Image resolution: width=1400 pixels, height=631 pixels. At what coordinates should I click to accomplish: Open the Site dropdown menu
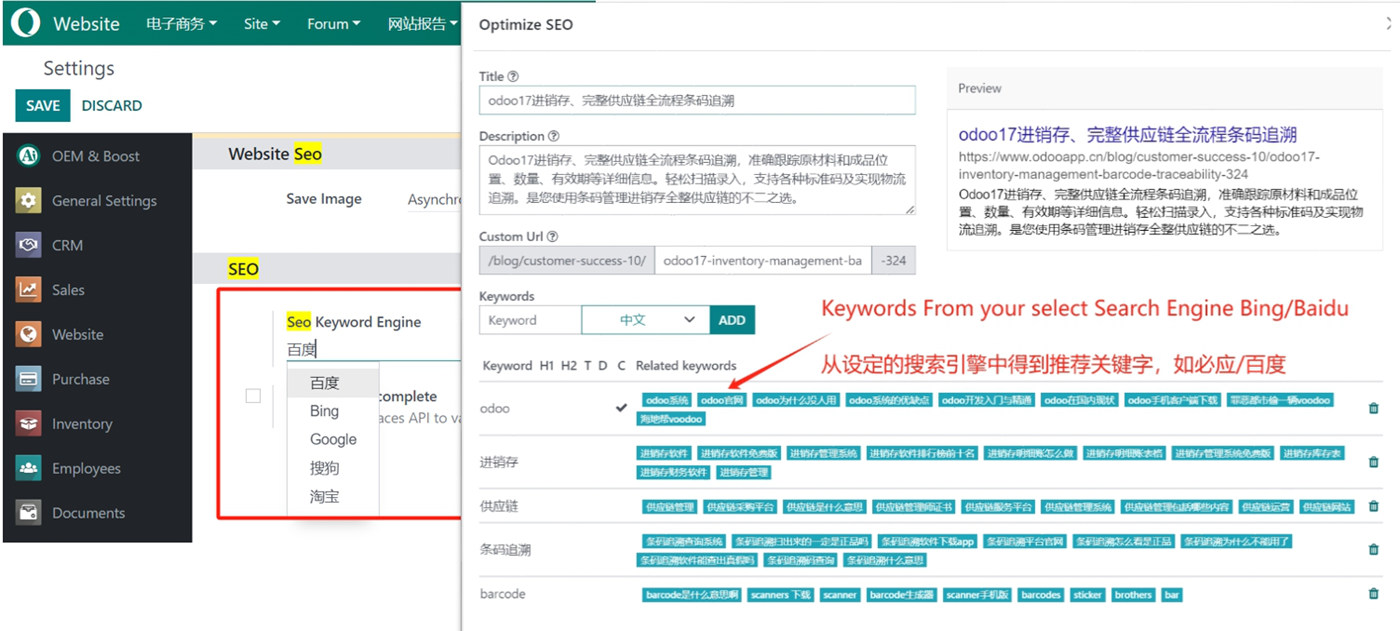pyautogui.click(x=262, y=24)
